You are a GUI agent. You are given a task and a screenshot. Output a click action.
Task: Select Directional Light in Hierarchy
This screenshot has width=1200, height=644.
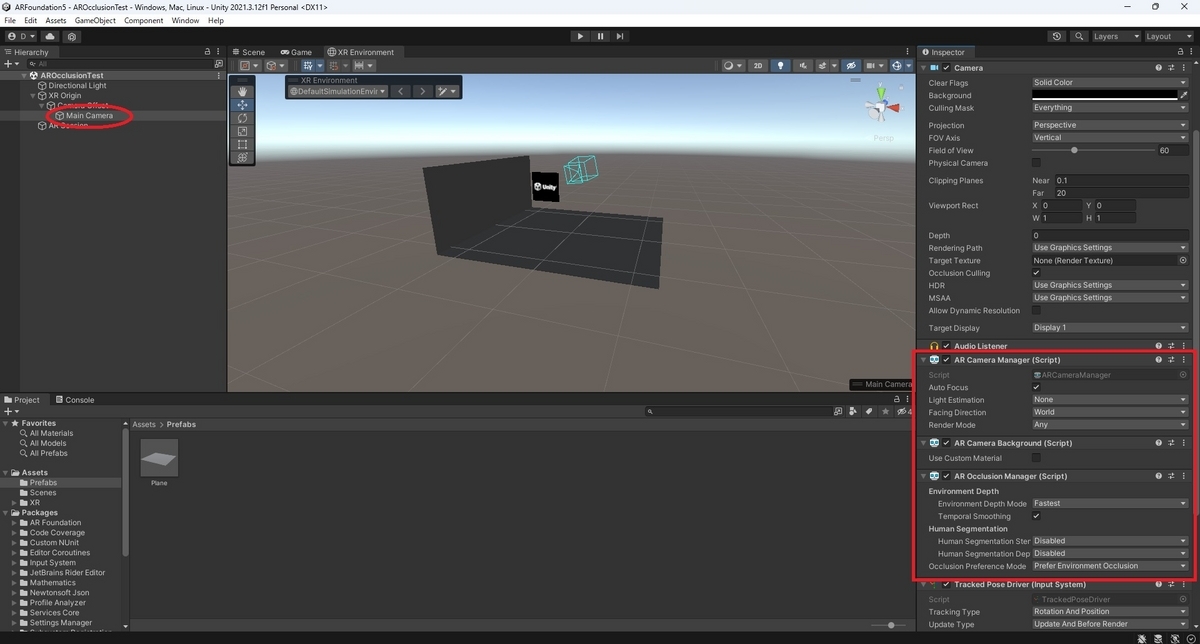click(77, 86)
